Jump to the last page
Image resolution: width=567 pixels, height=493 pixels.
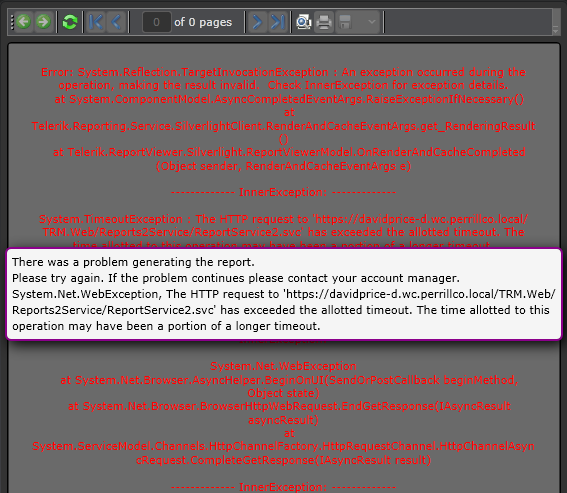(x=278, y=22)
